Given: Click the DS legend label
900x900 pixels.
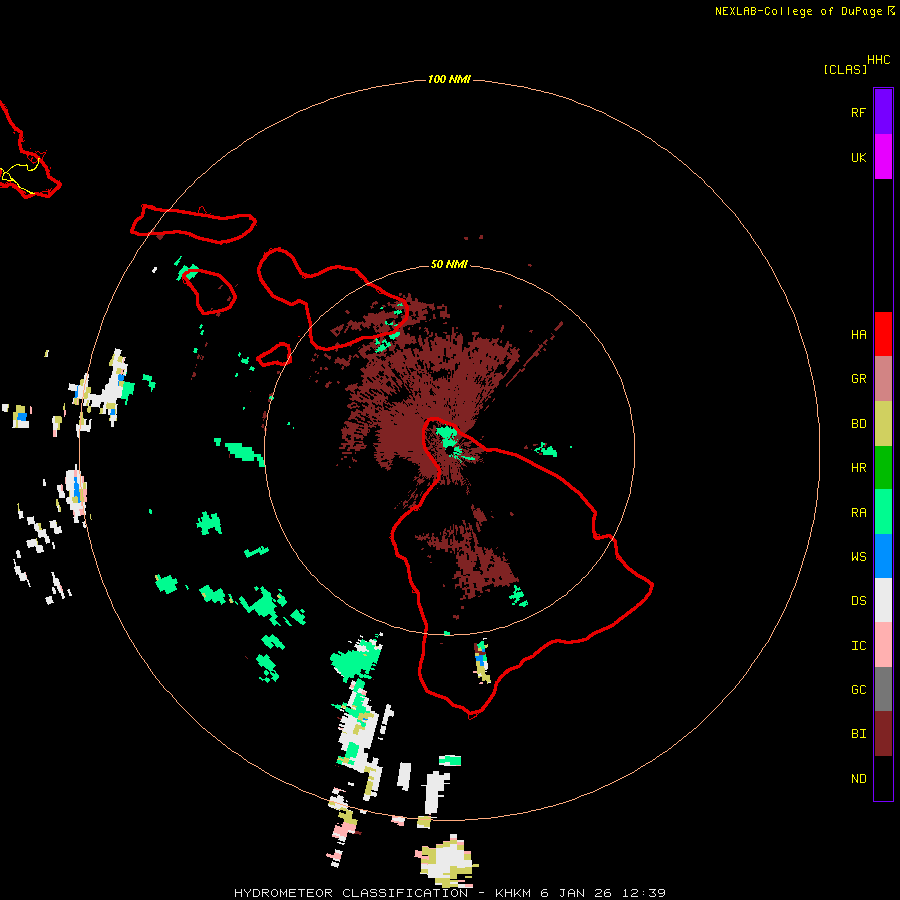Looking at the screenshot, I should [858, 601].
